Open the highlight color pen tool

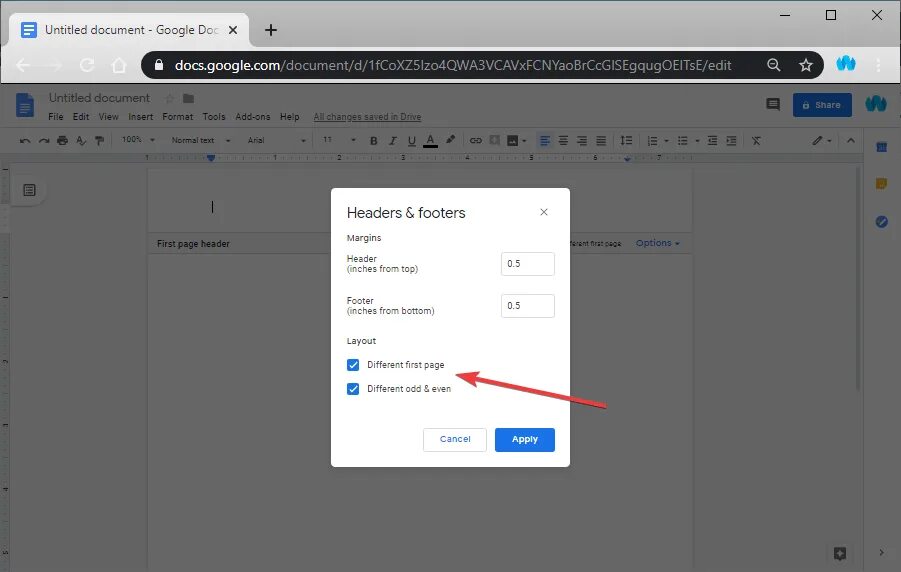(450, 140)
